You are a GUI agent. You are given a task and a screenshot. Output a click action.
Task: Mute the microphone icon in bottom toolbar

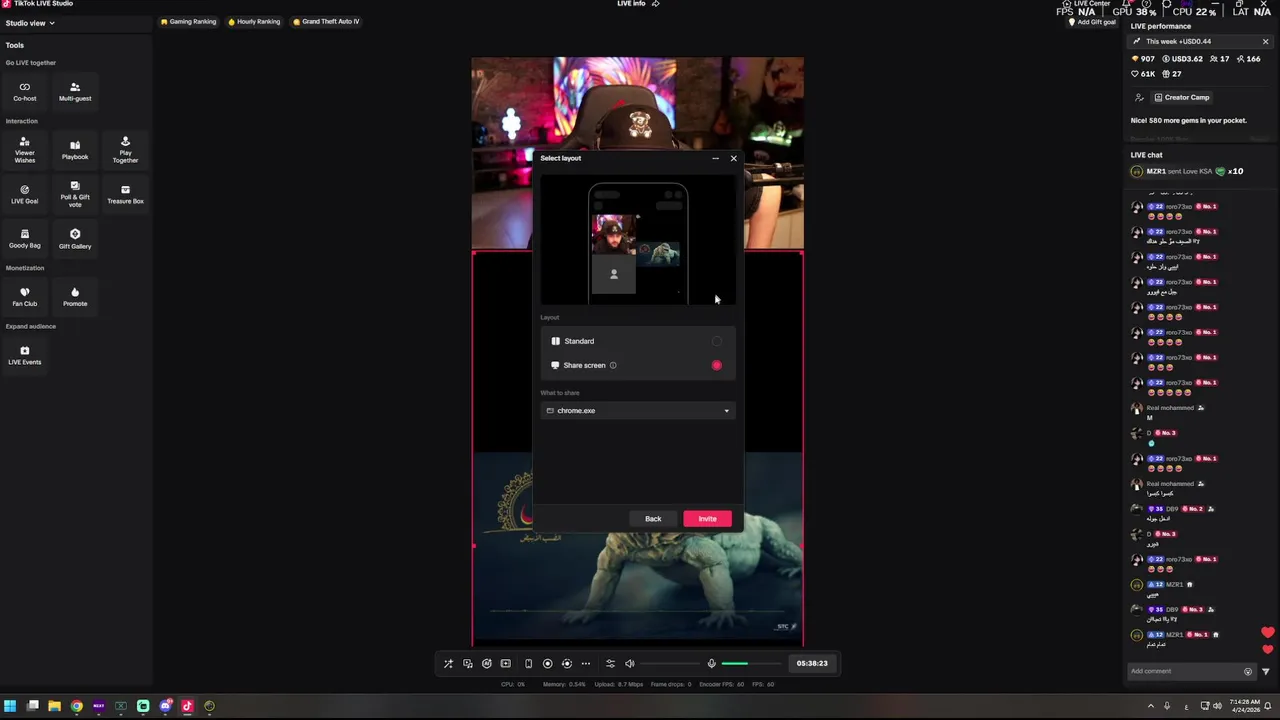[711, 663]
